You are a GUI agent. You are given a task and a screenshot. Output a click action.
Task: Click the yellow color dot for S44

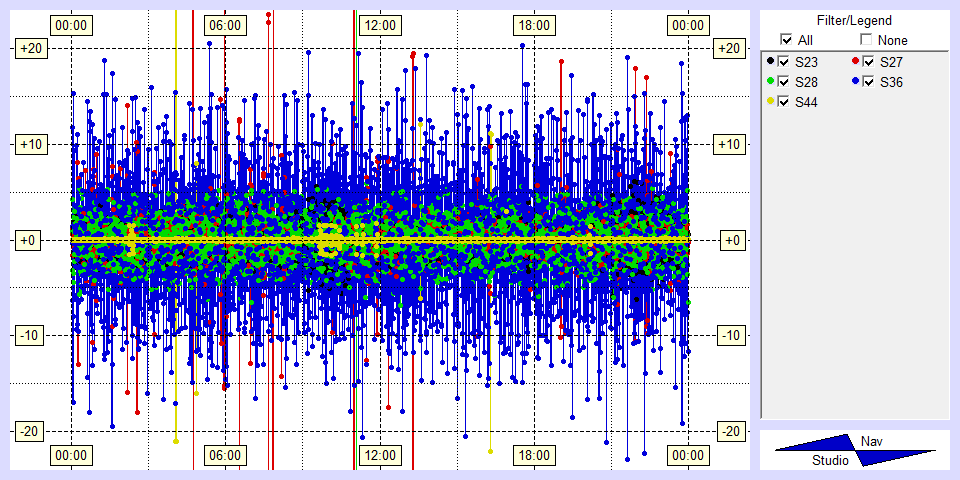[770, 101]
